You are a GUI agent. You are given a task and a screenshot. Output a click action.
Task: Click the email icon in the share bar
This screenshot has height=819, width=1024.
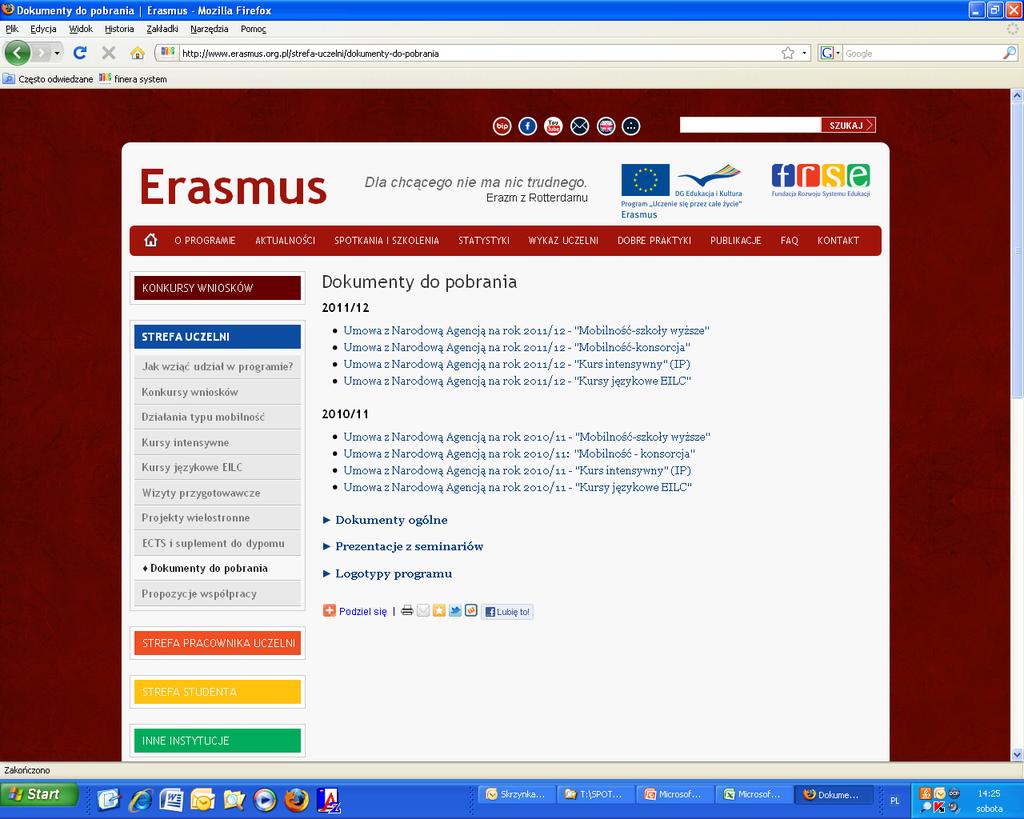pyautogui.click(x=423, y=611)
